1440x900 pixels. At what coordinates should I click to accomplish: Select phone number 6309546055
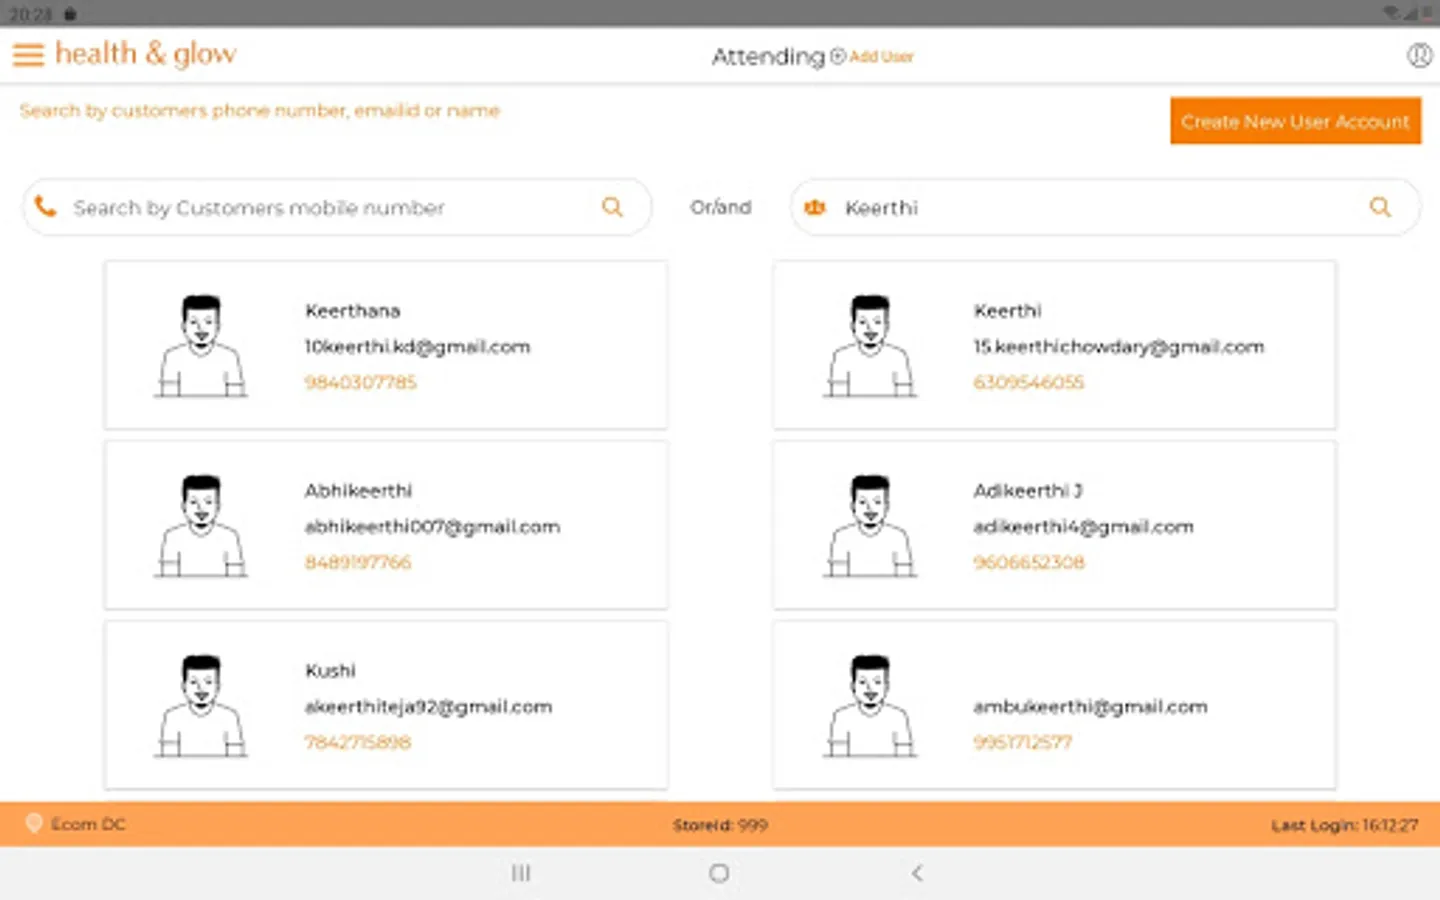(1029, 382)
